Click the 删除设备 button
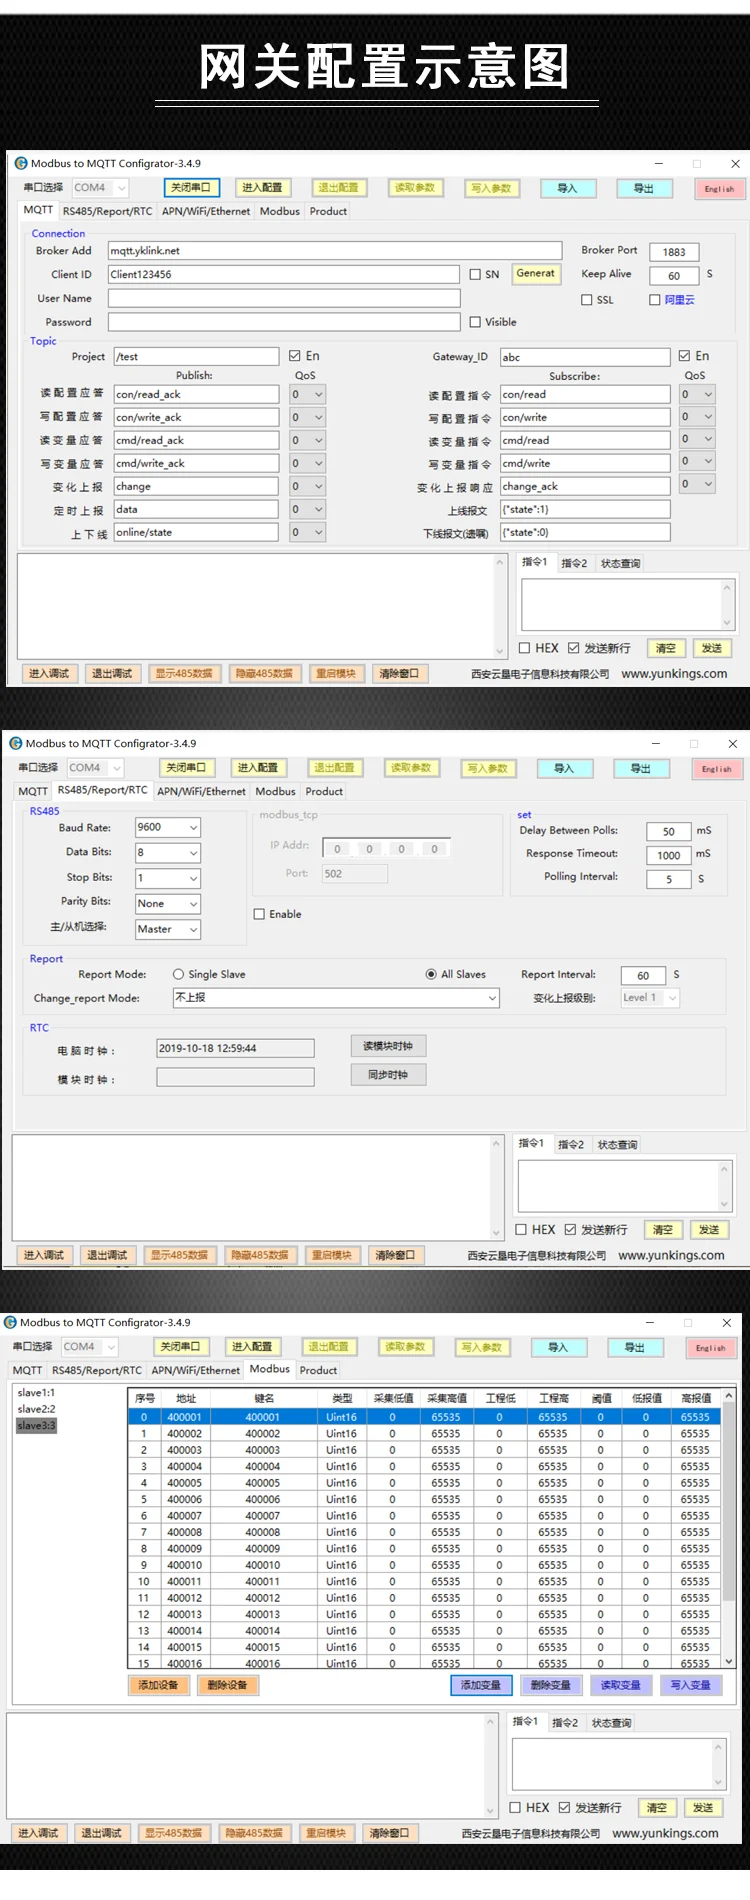This screenshot has height=1900, width=750. [x=227, y=1685]
